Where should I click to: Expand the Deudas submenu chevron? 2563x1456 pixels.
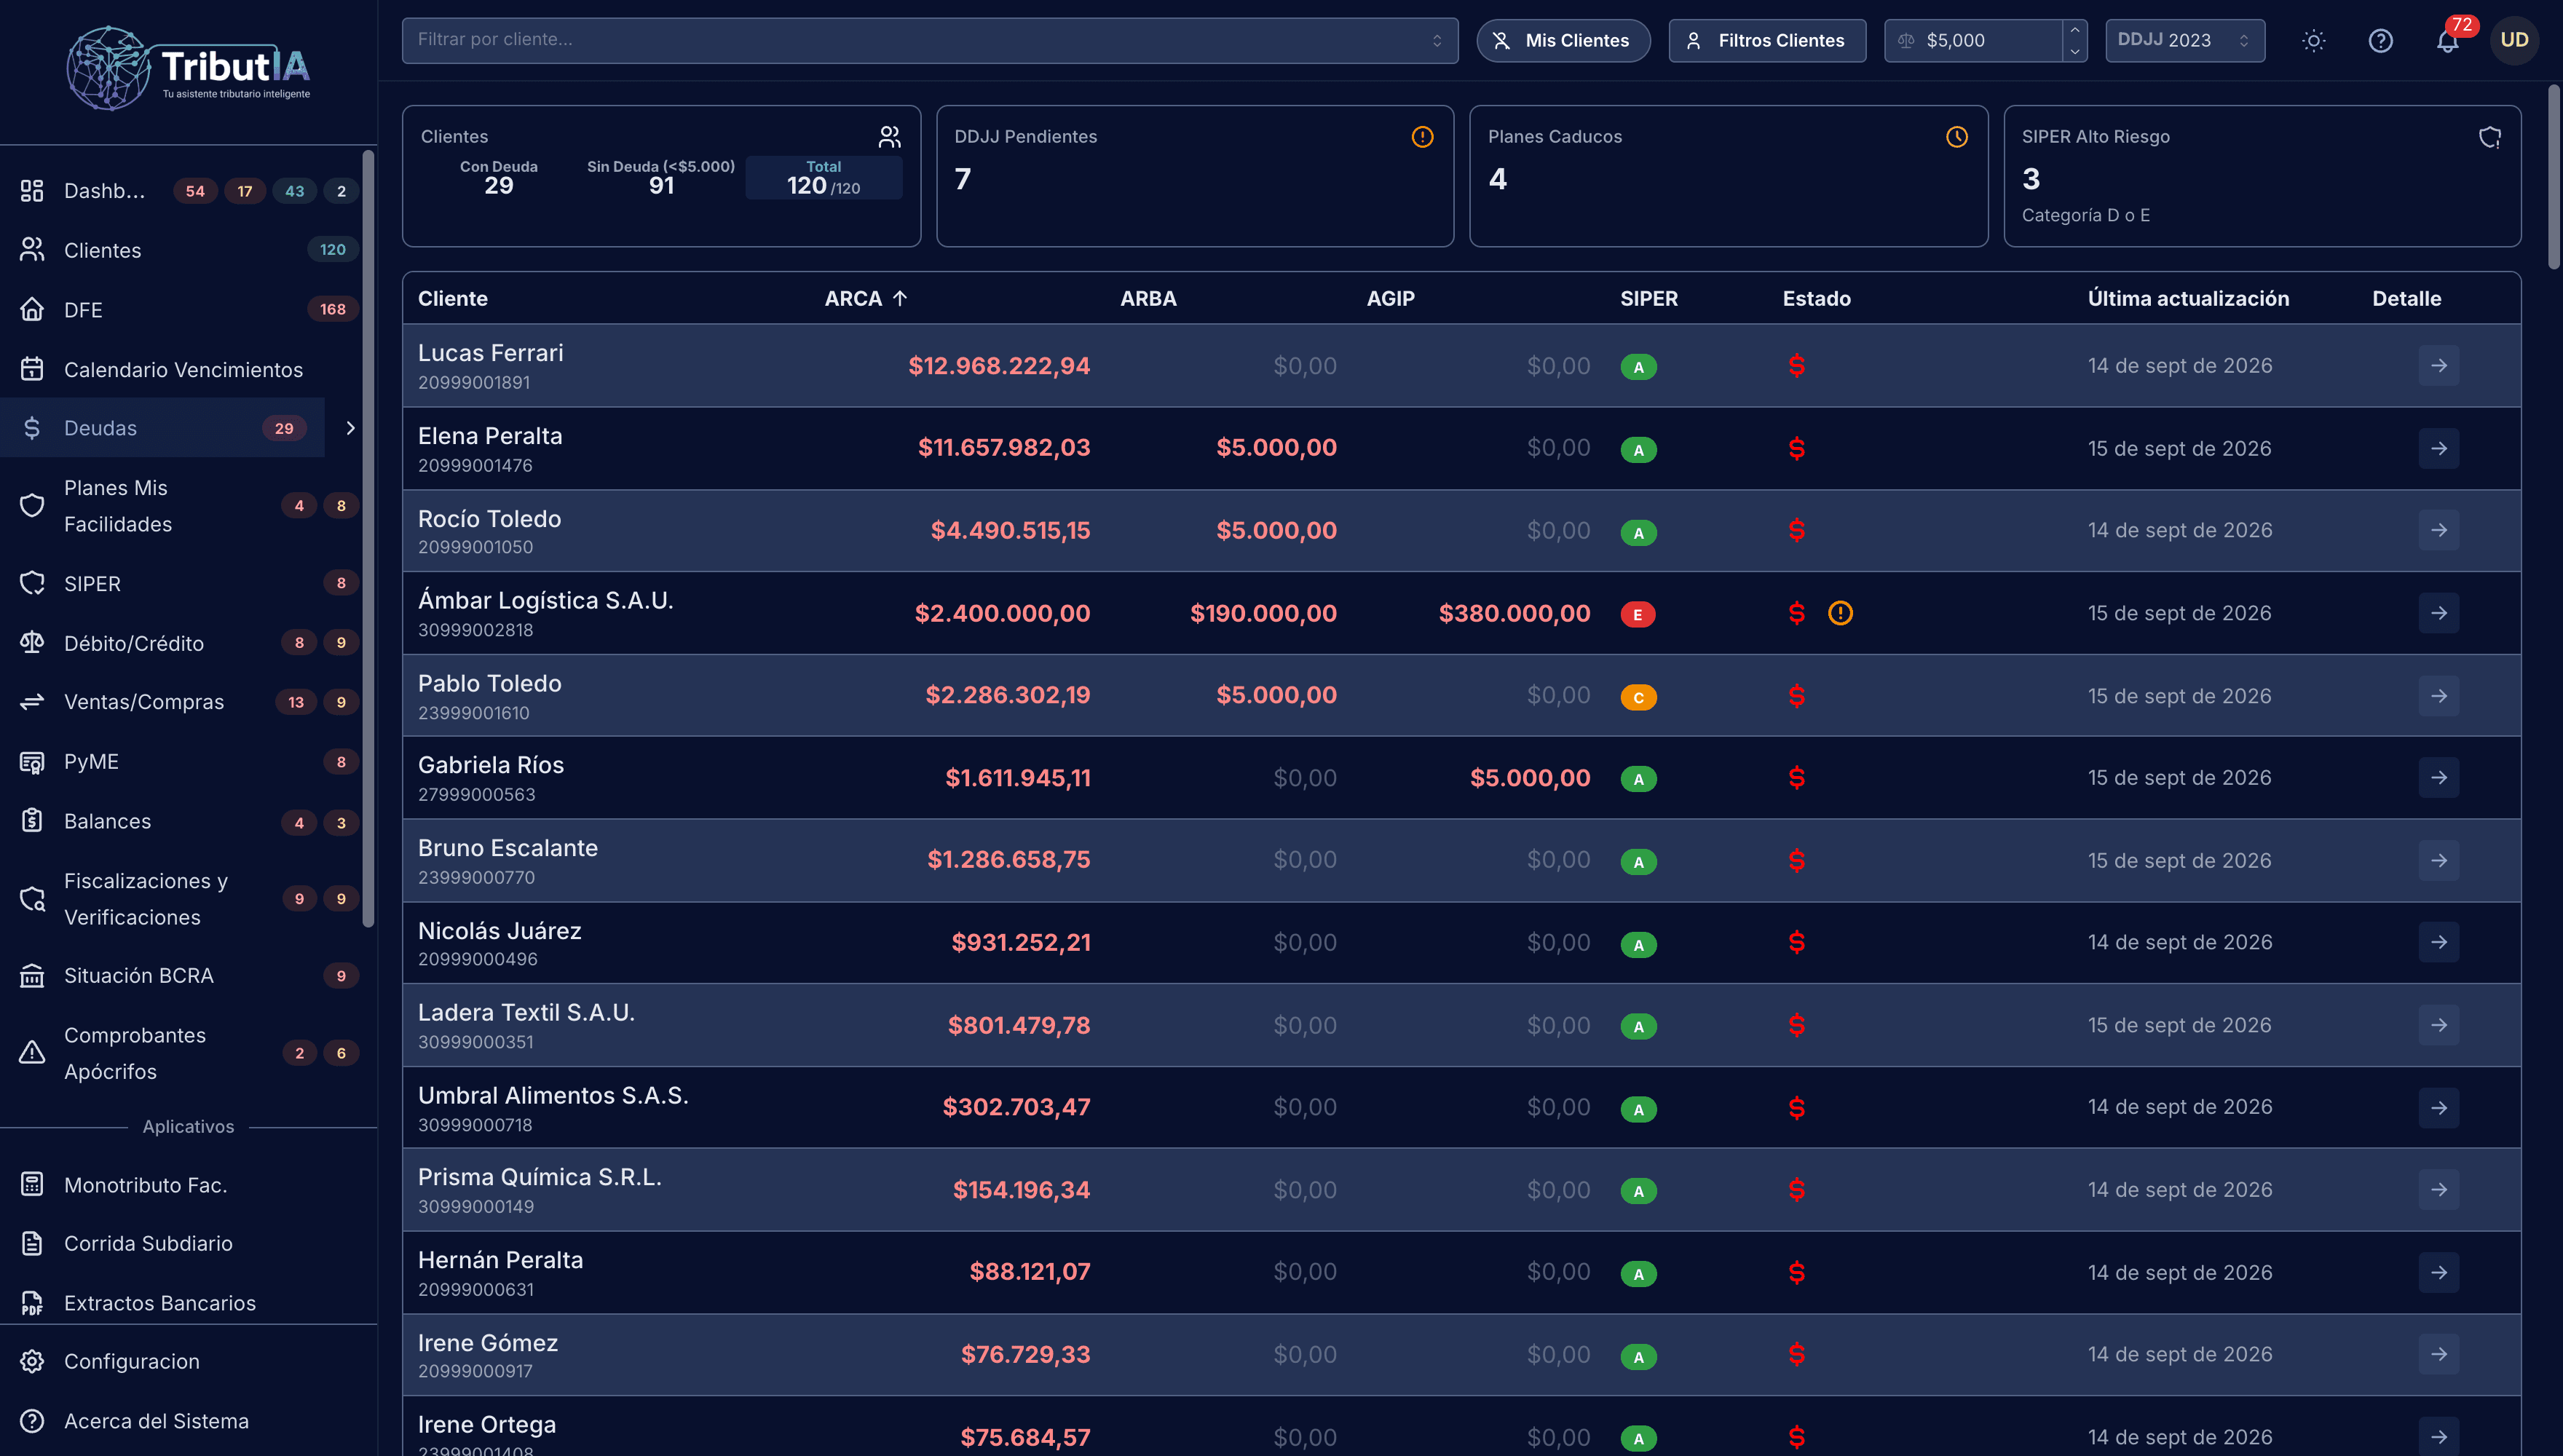pyautogui.click(x=350, y=428)
